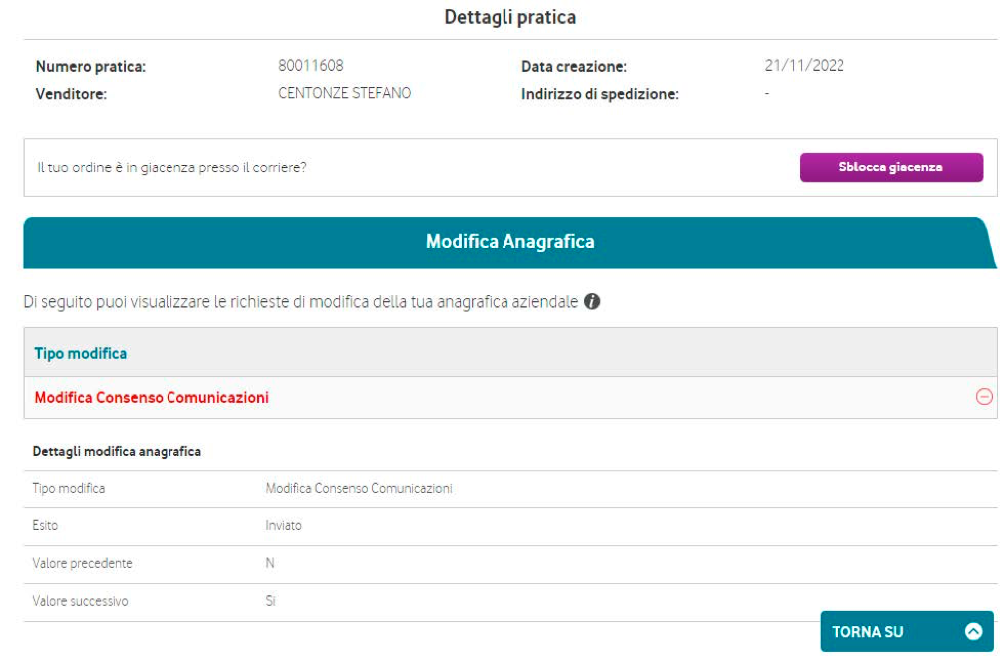Click the Valore successivo value Si
This screenshot has width=1004, height=661.
[271, 602]
